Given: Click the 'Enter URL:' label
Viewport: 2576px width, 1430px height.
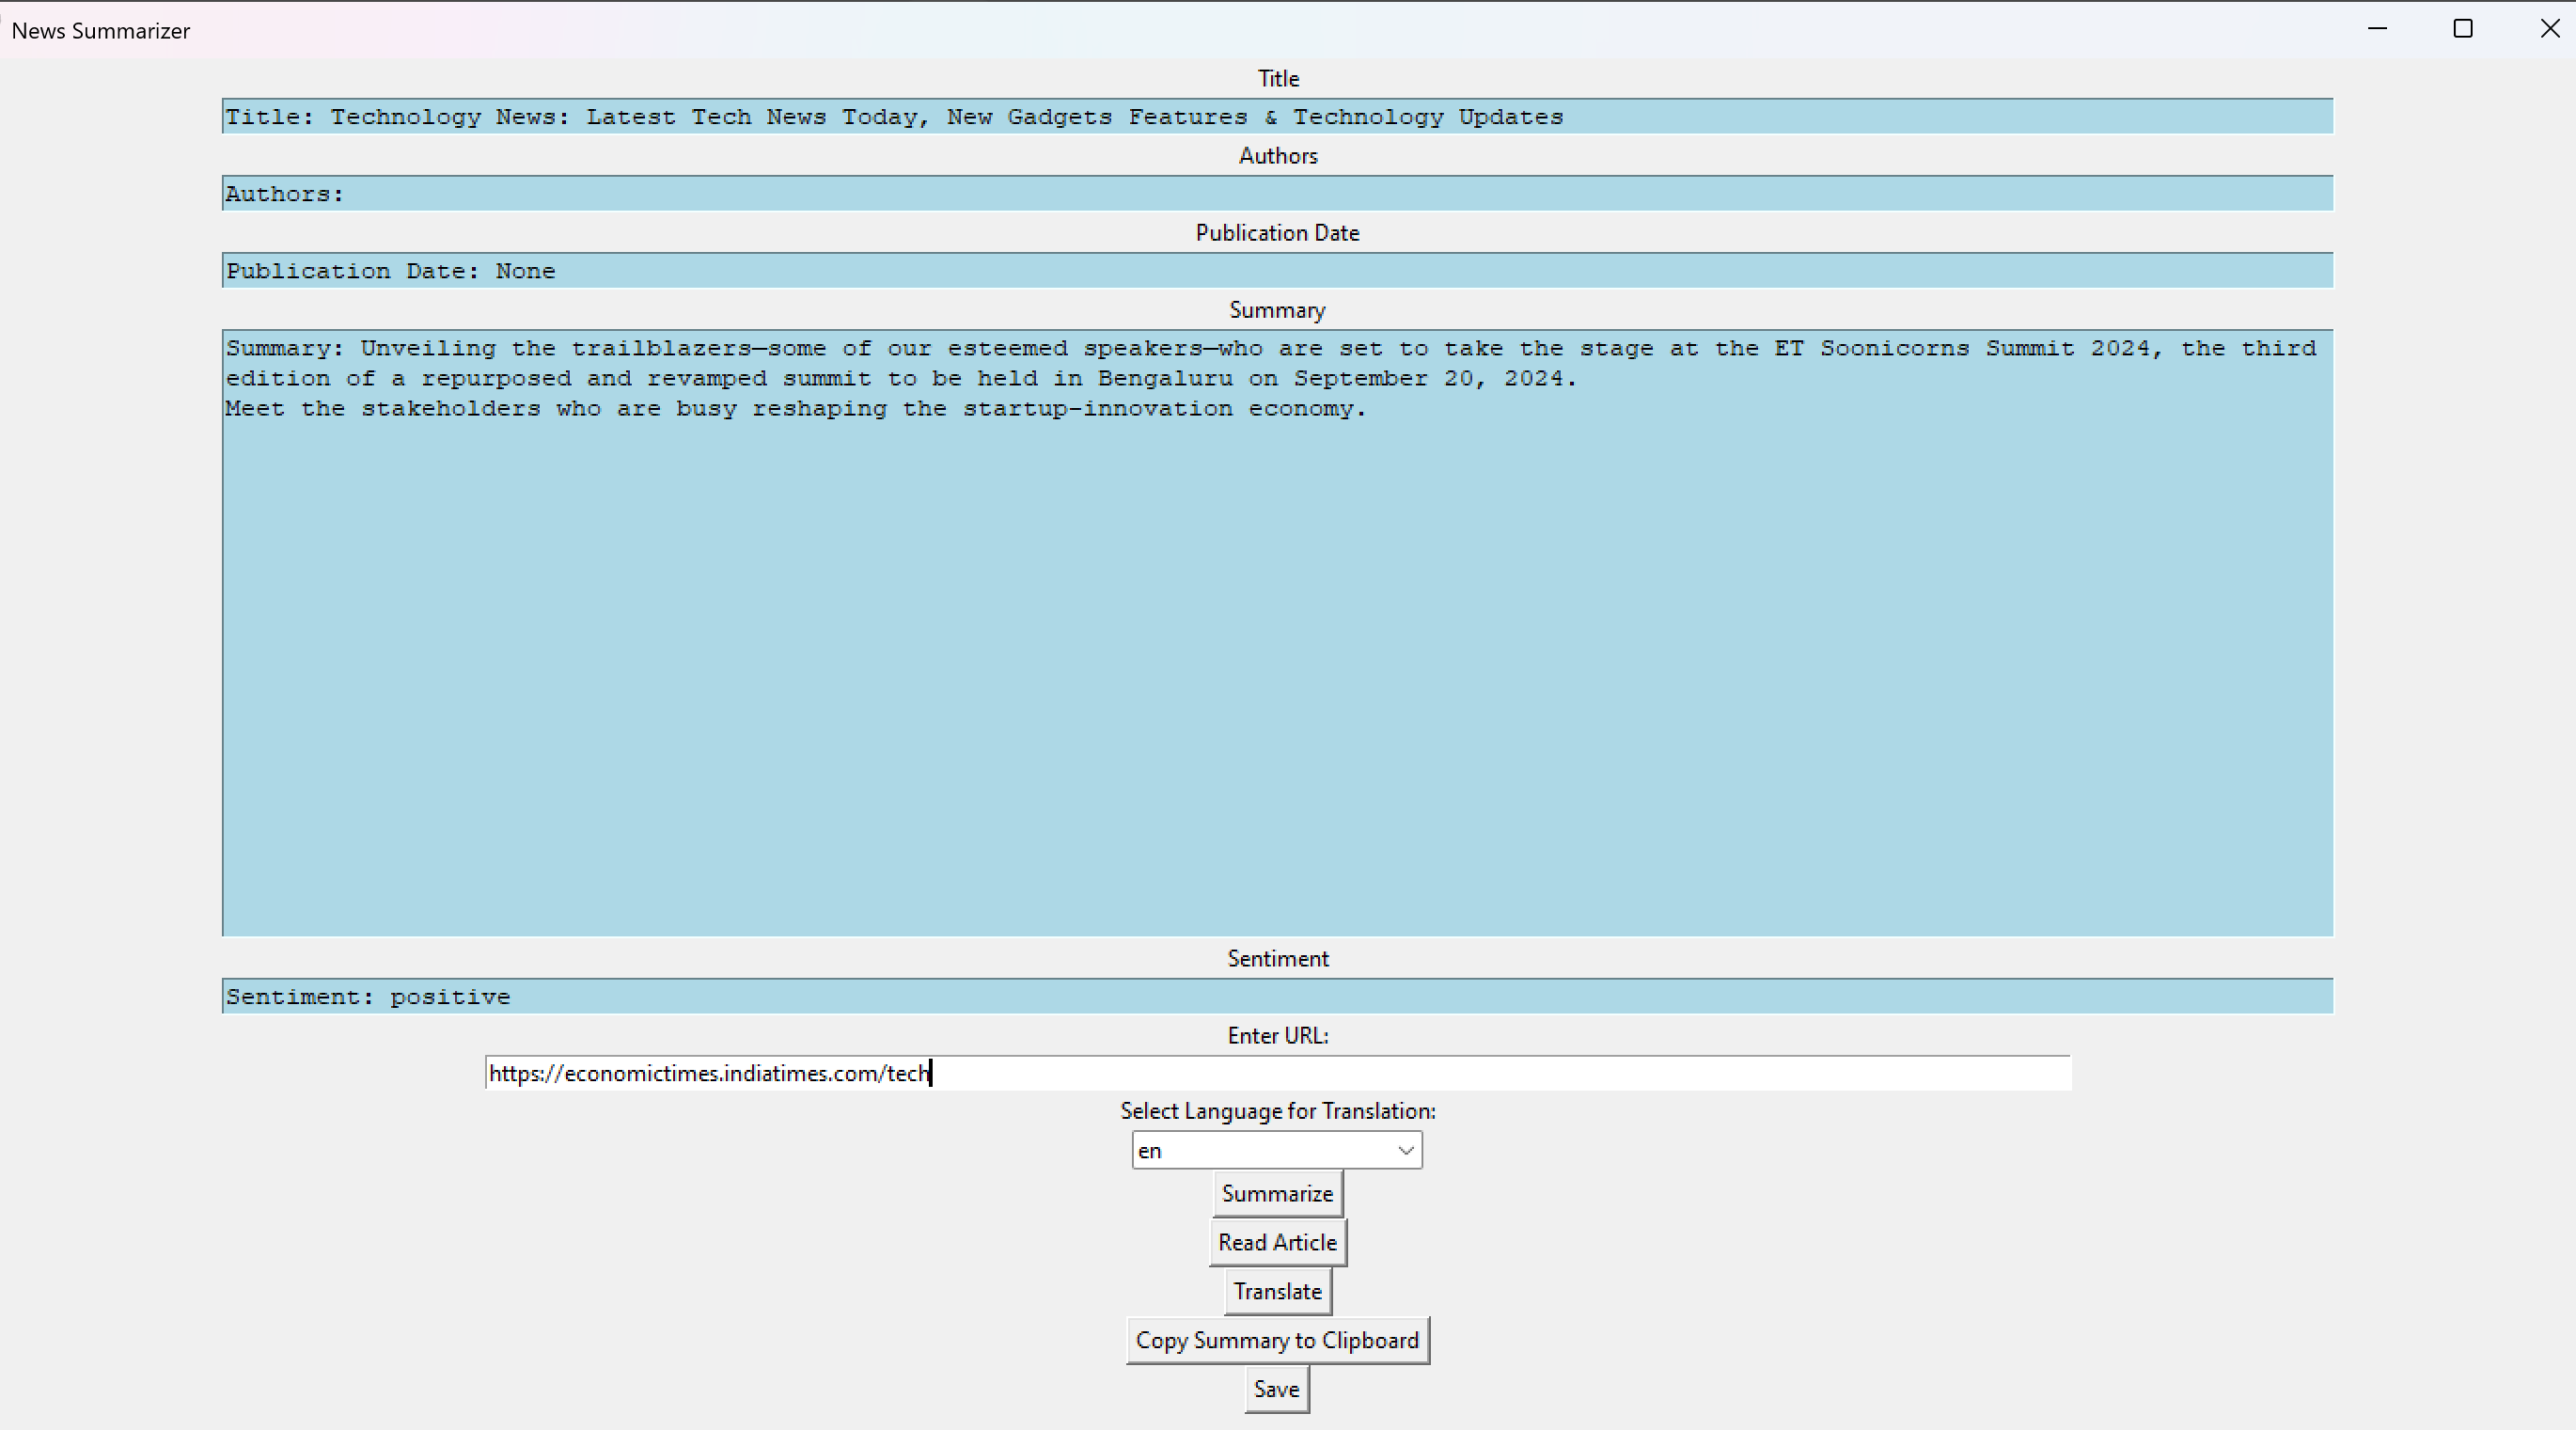Looking at the screenshot, I should (1277, 1036).
